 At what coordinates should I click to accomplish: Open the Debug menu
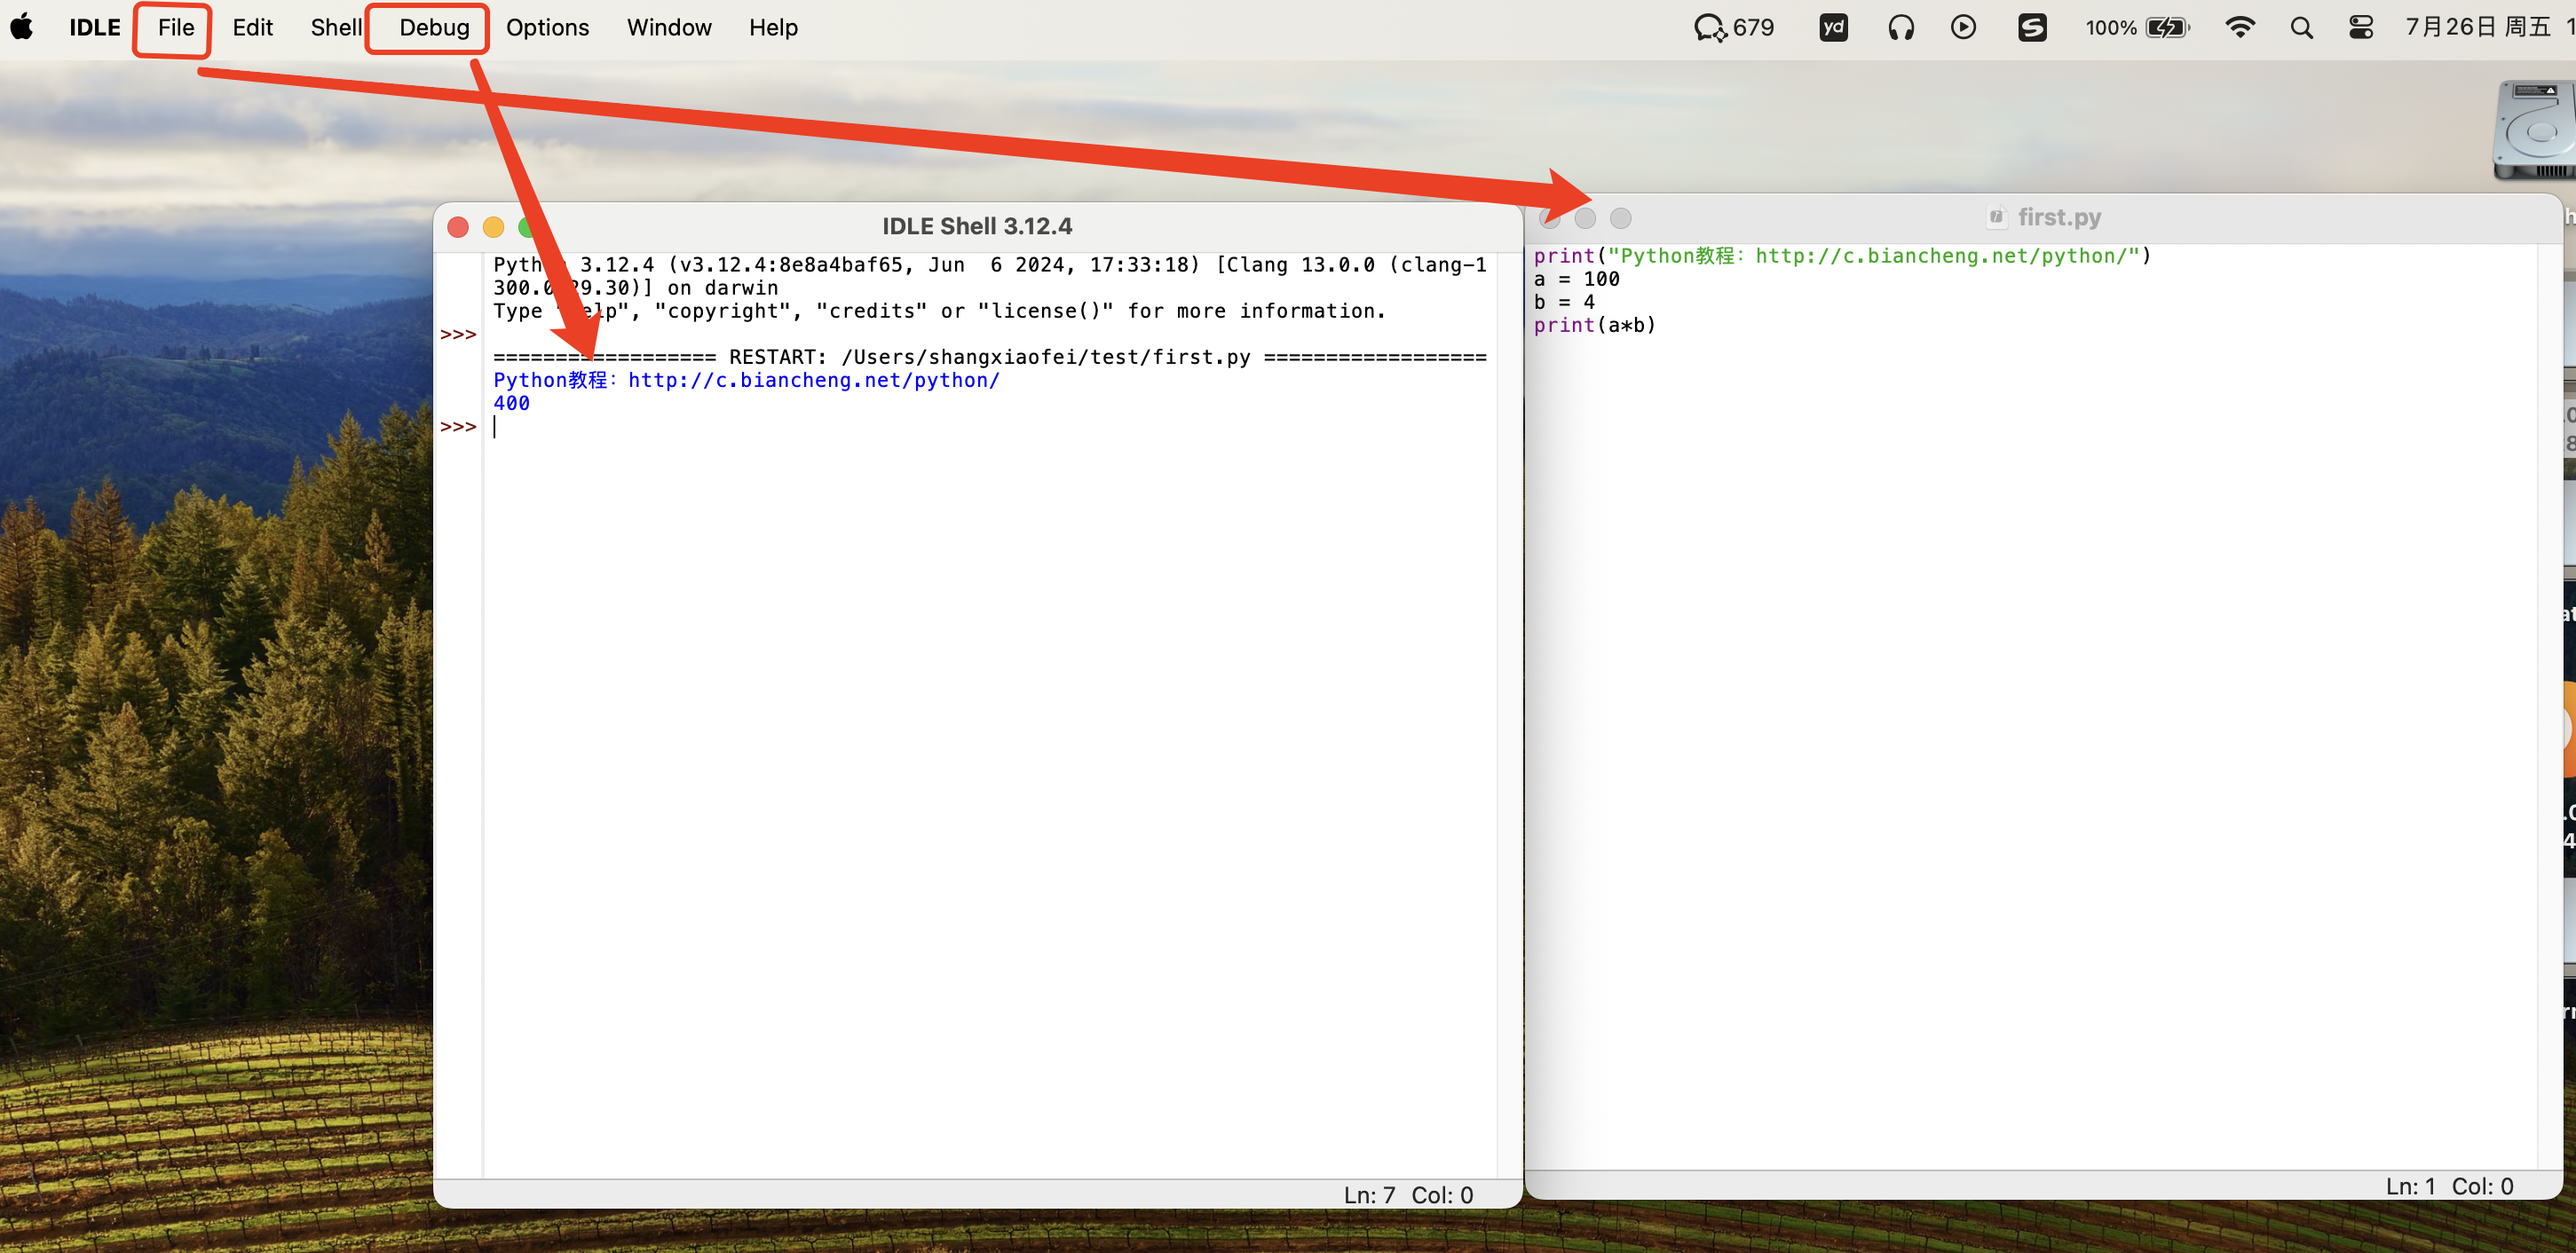coord(433,27)
